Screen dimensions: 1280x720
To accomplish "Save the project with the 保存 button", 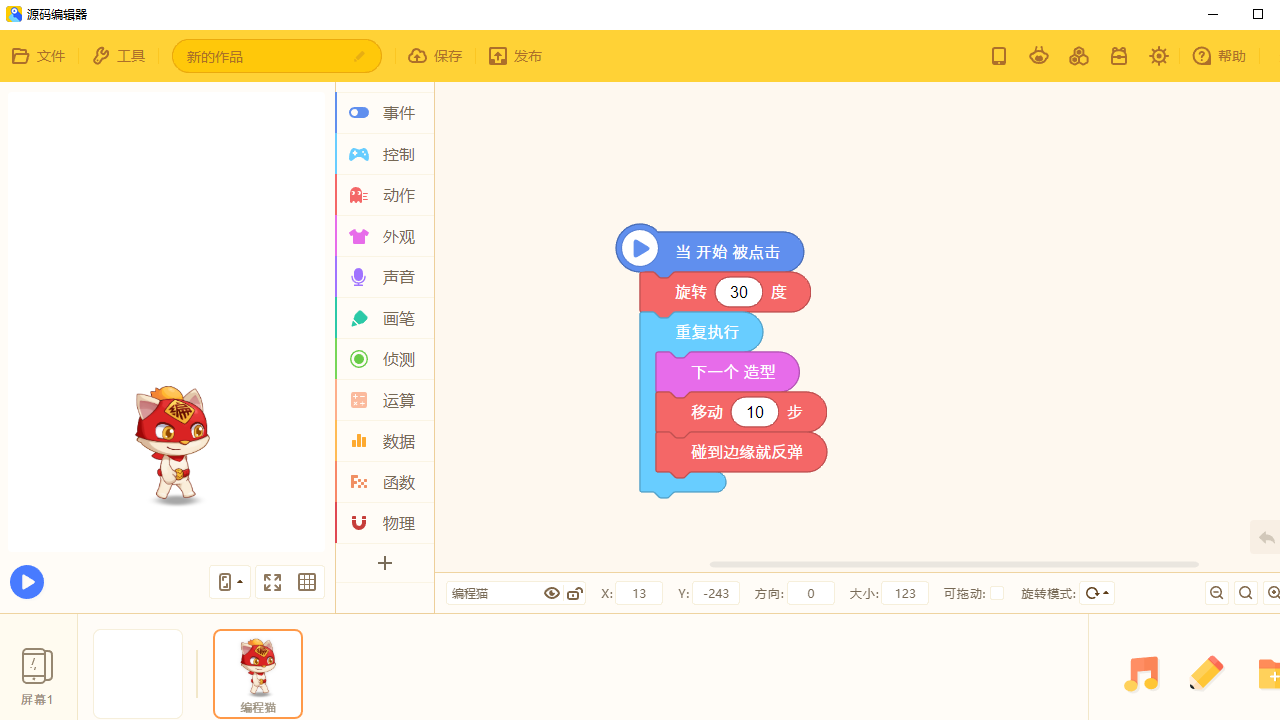I will point(434,56).
